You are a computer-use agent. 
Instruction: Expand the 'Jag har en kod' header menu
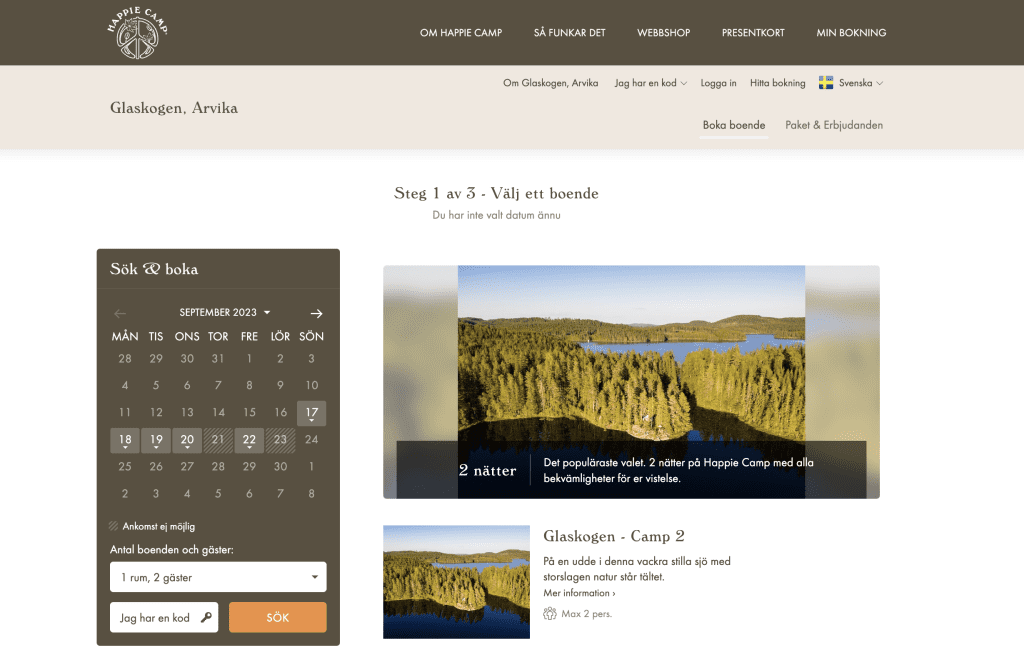[x=650, y=83]
